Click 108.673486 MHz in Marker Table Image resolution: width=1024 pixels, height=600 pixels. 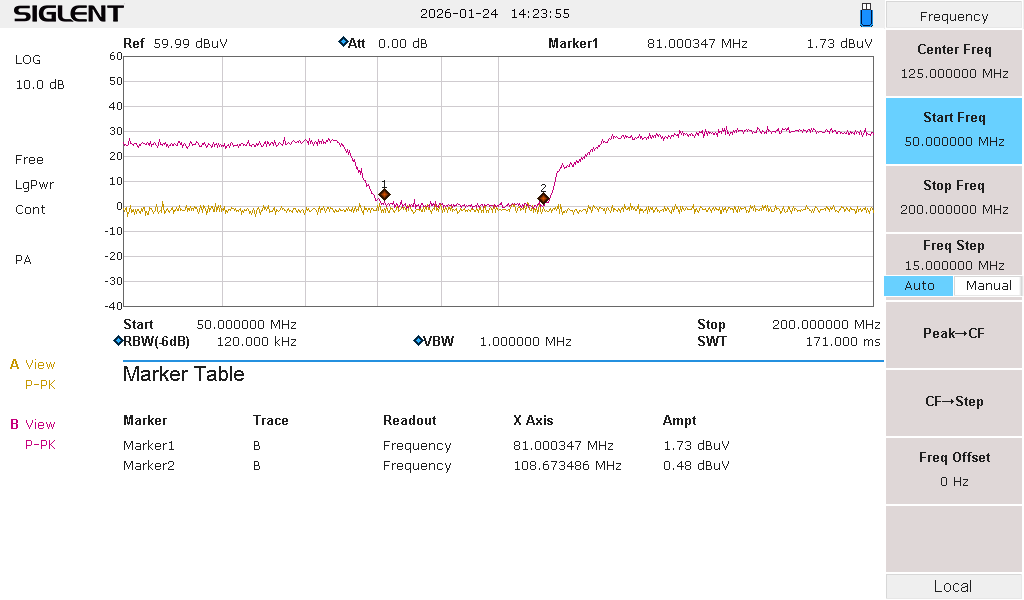[567, 466]
